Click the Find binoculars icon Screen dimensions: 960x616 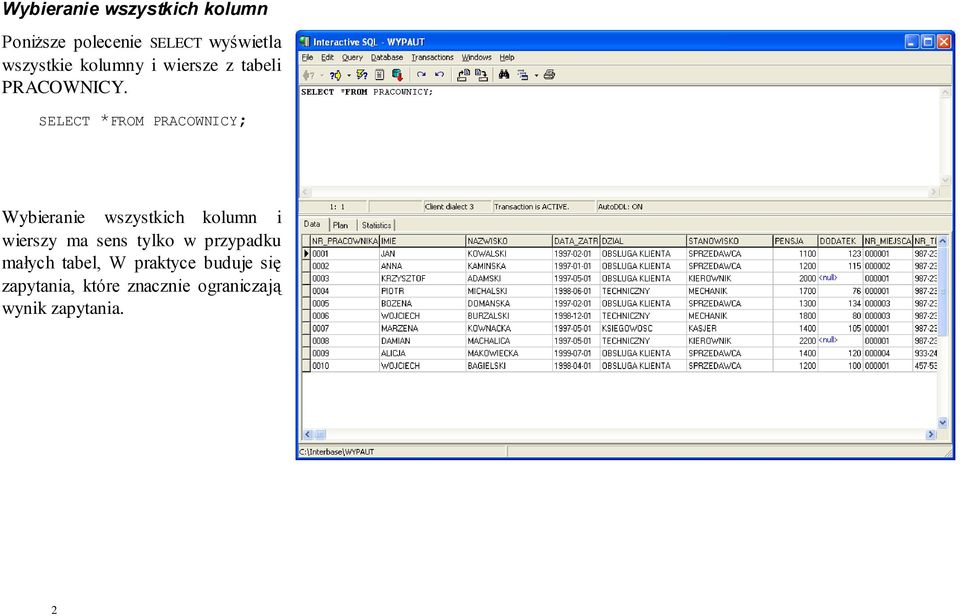click(504, 75)
